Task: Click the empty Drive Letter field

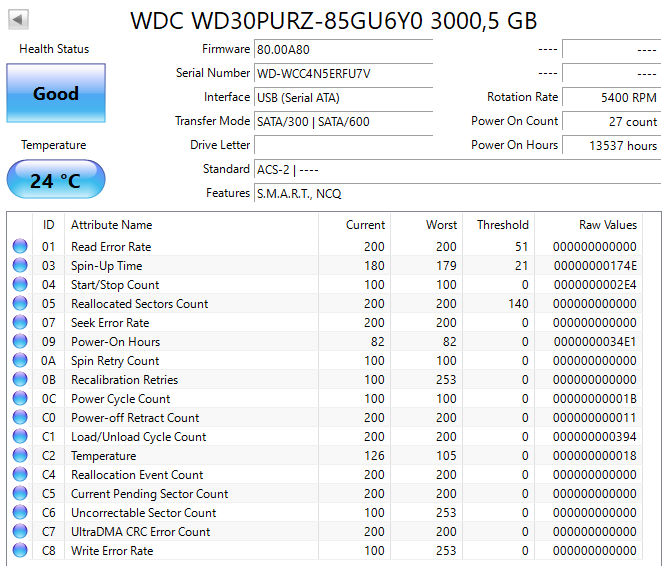Action: [x=343, y=145]
